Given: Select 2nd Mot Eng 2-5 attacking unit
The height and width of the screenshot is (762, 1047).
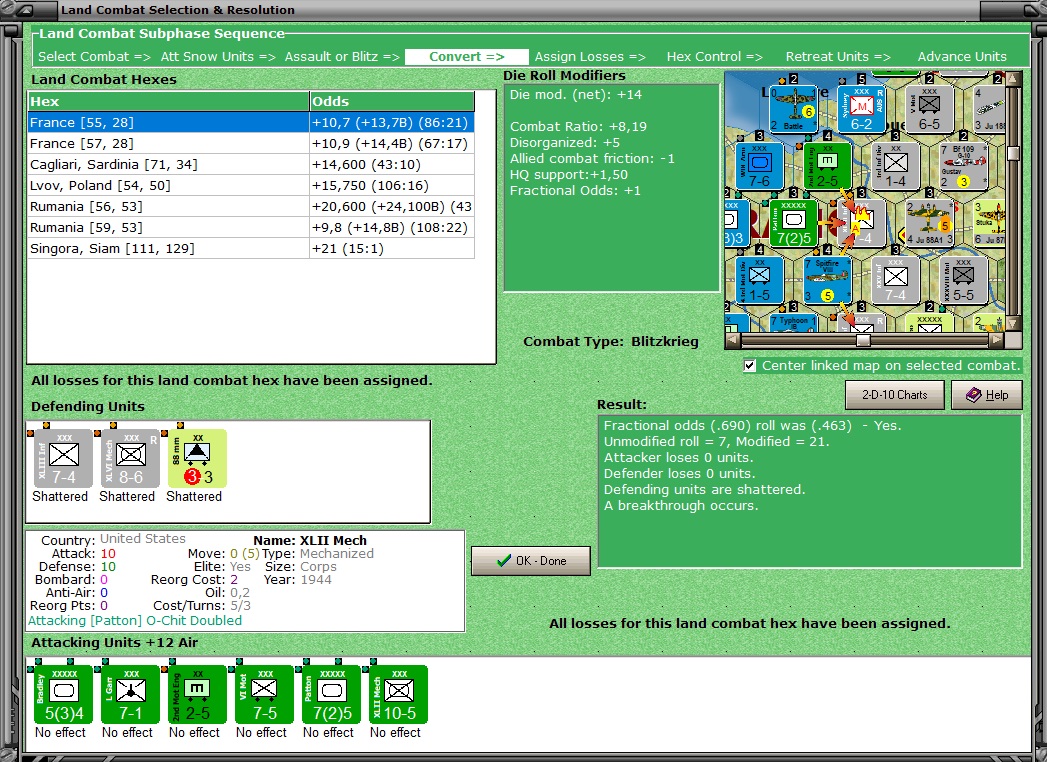Looking at the screenshot, I should (197, 695).
